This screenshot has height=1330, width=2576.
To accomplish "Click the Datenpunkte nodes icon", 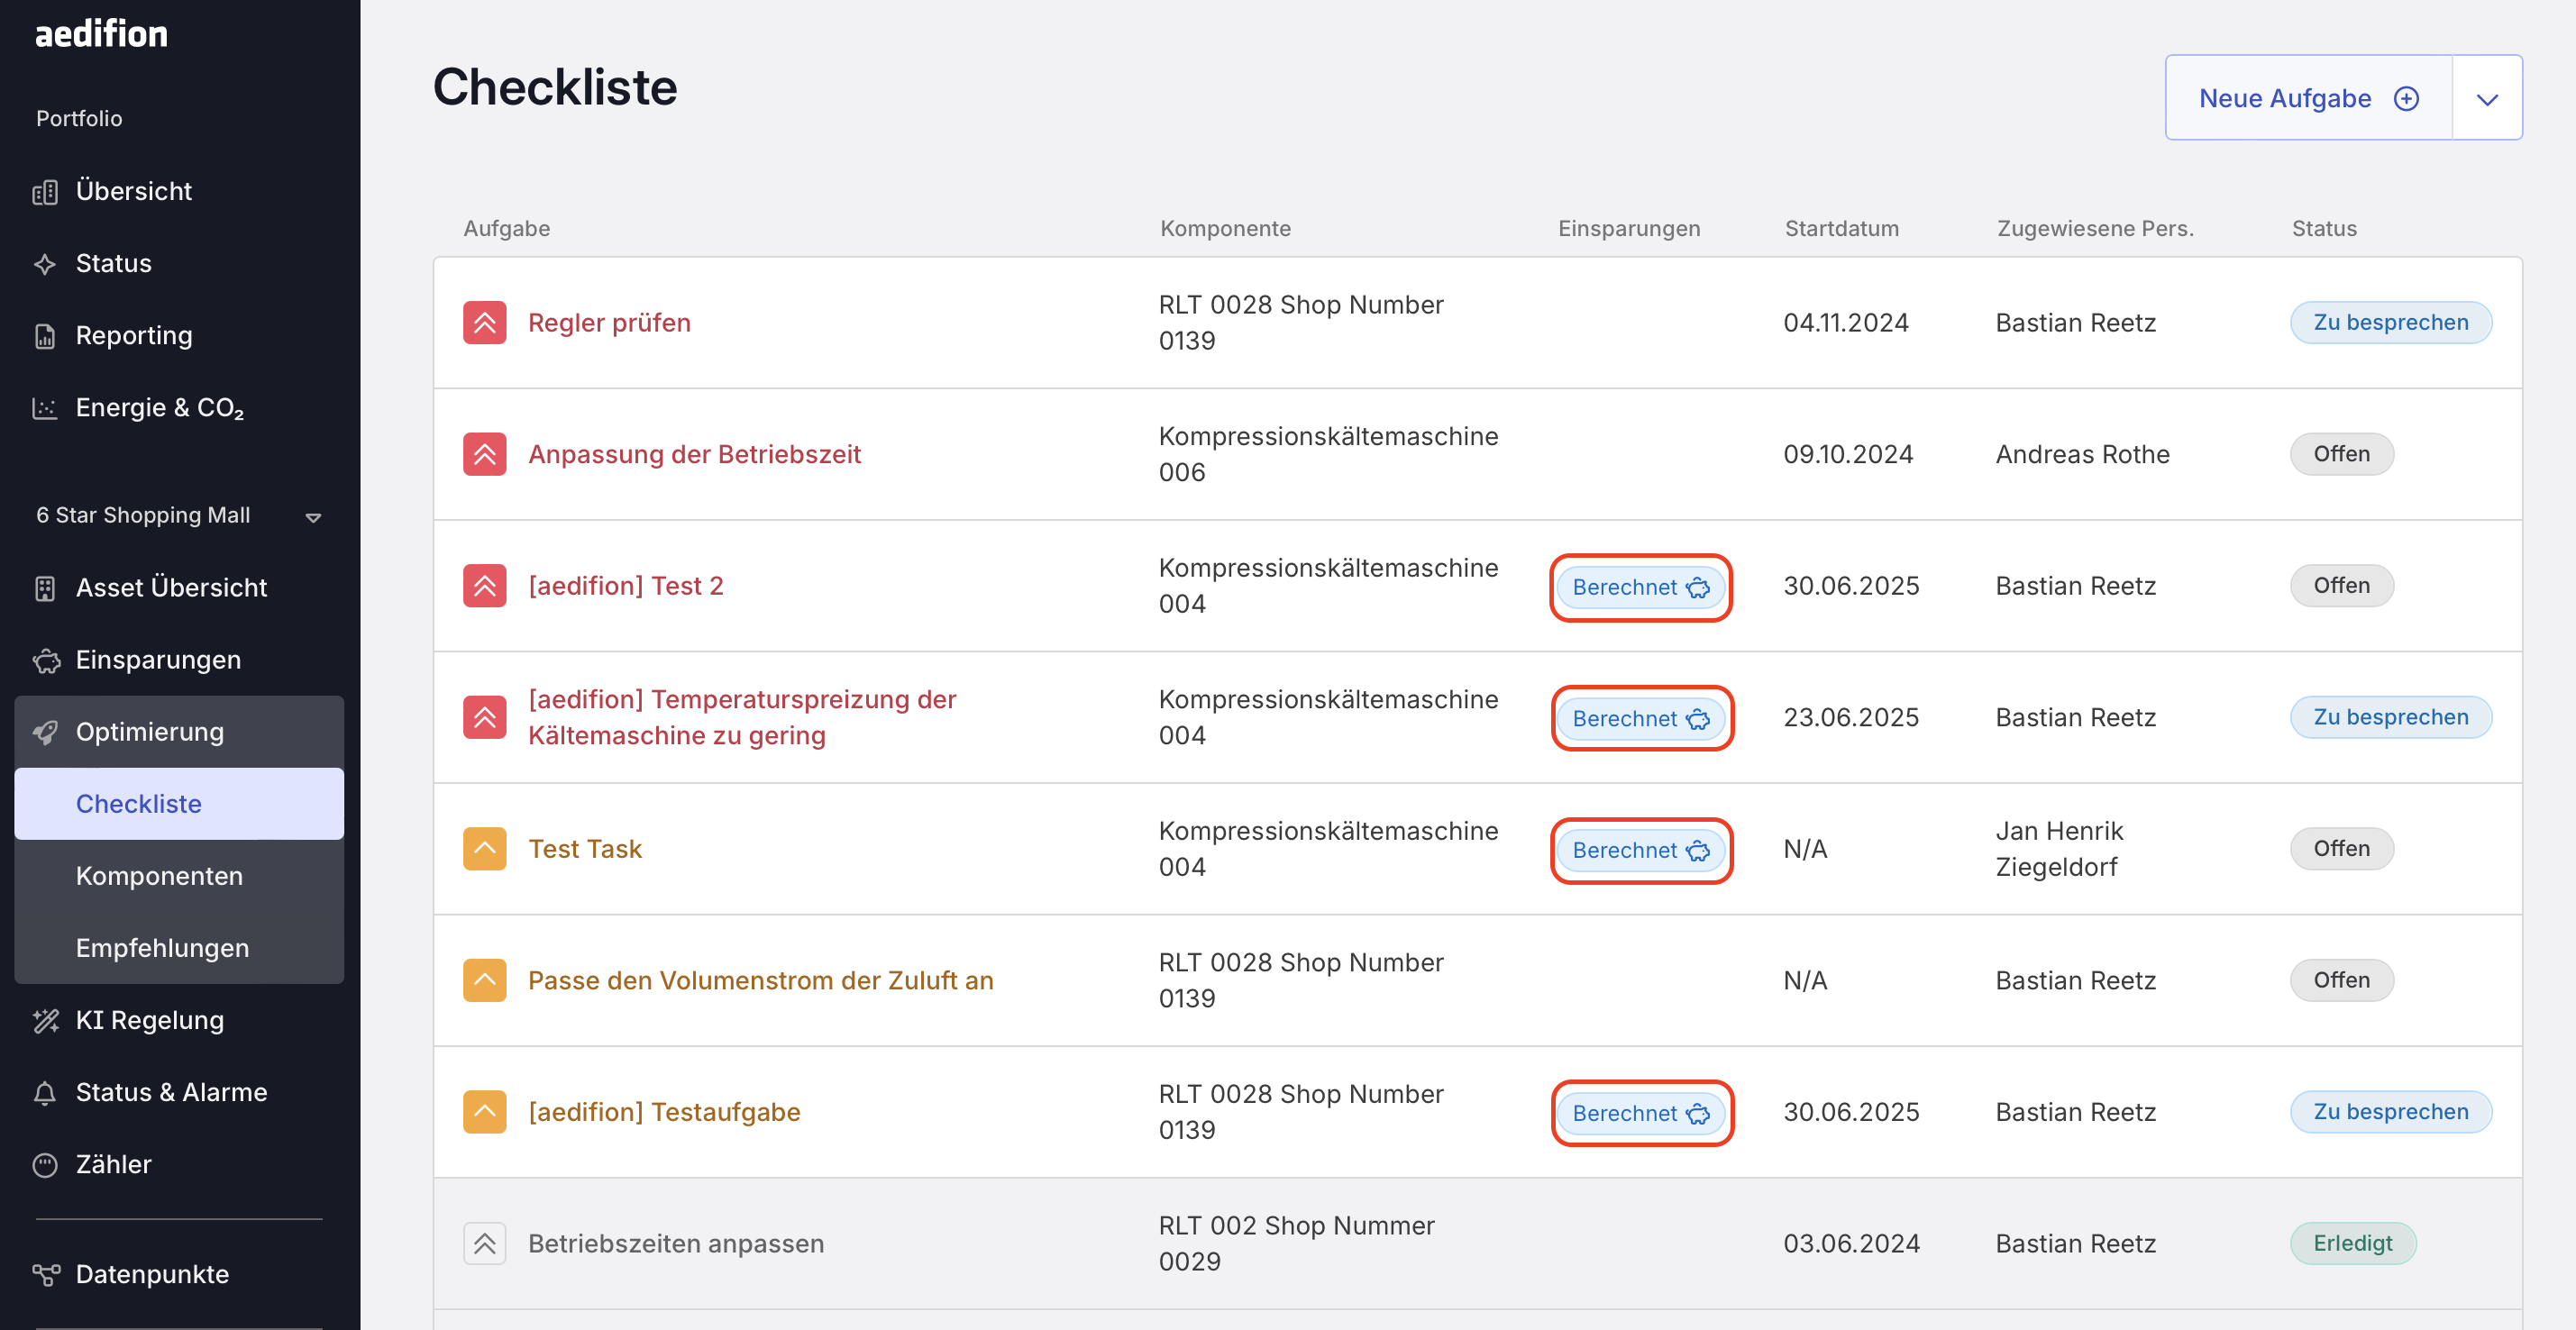I will (45, 1274).
